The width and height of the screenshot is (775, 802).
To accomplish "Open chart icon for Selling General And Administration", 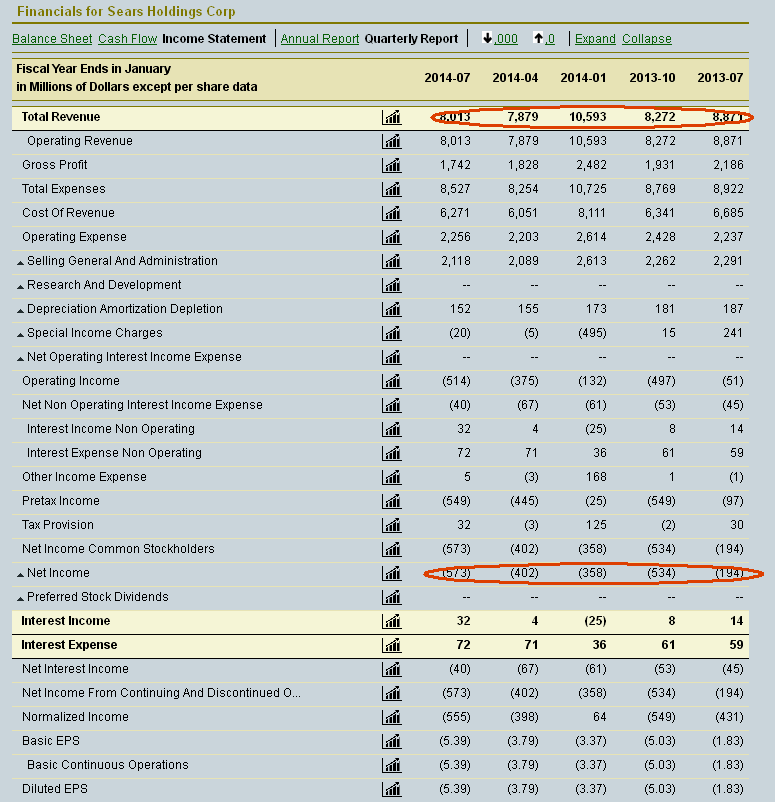I will 392,261.
